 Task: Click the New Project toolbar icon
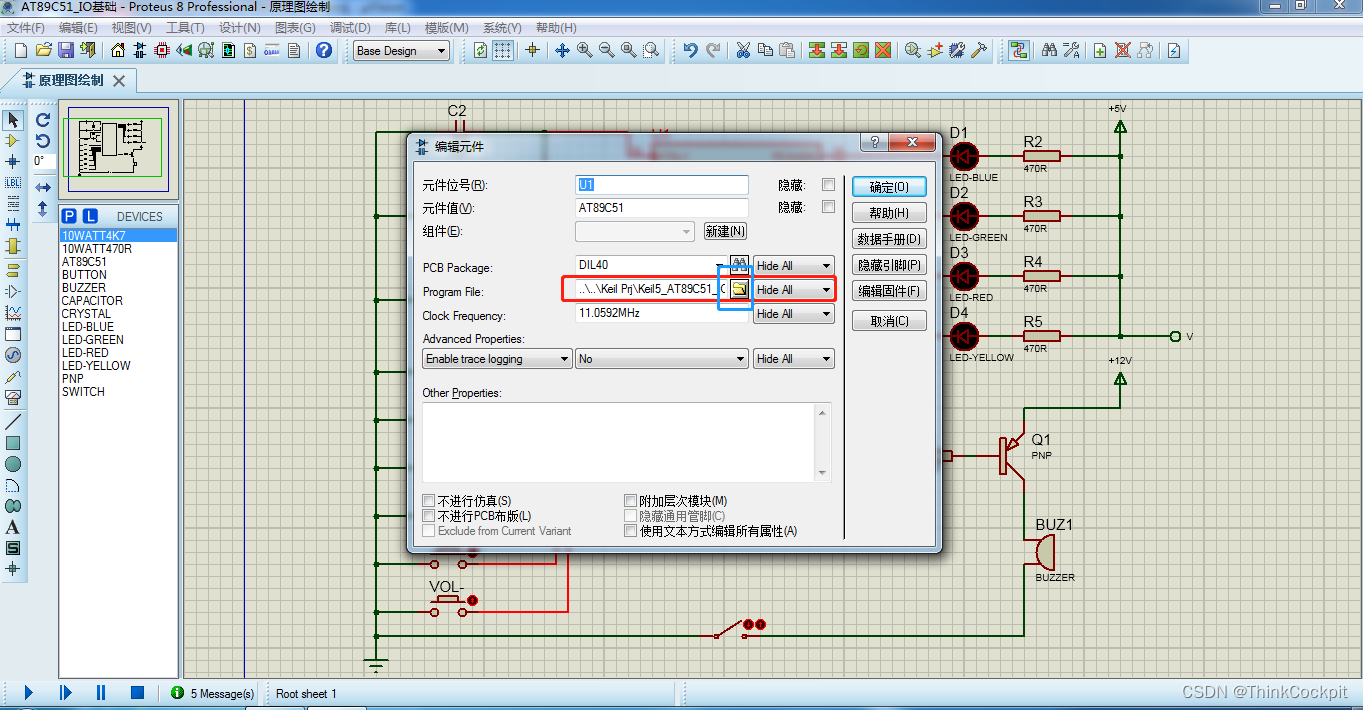pyautogui.click(x=20, y=50)
